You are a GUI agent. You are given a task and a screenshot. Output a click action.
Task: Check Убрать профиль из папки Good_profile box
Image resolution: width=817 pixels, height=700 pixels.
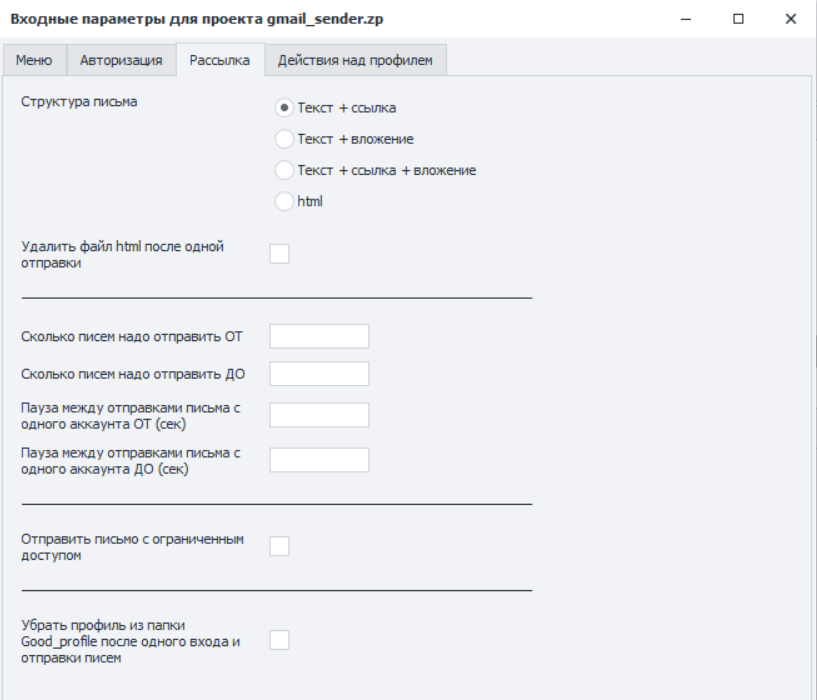(279, 640)
